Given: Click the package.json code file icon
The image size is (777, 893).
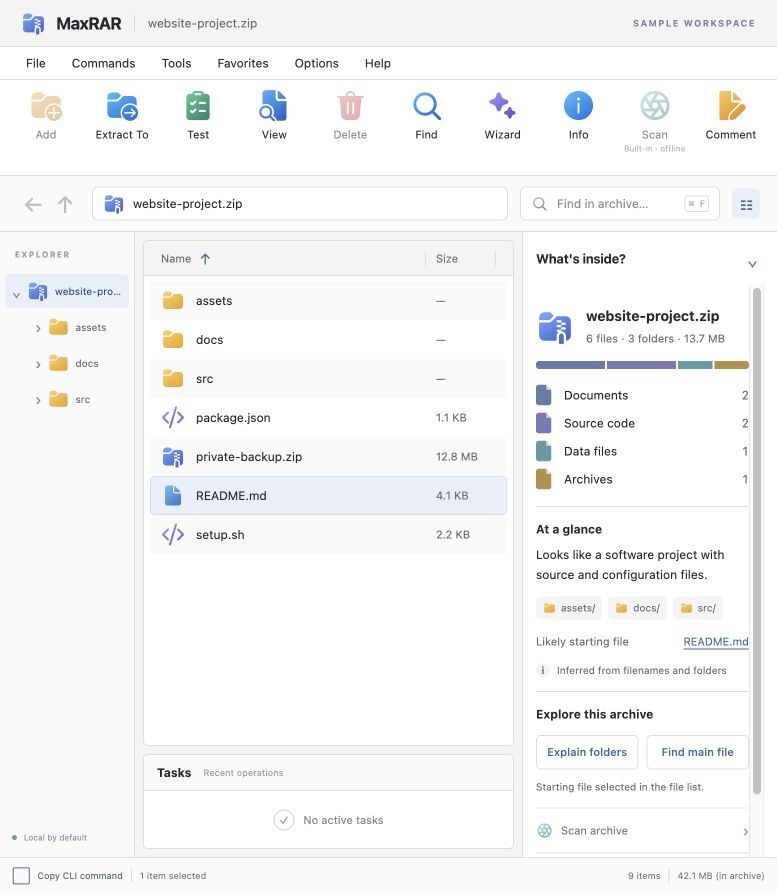Looking at the screenshot, I should pos(173,417).
